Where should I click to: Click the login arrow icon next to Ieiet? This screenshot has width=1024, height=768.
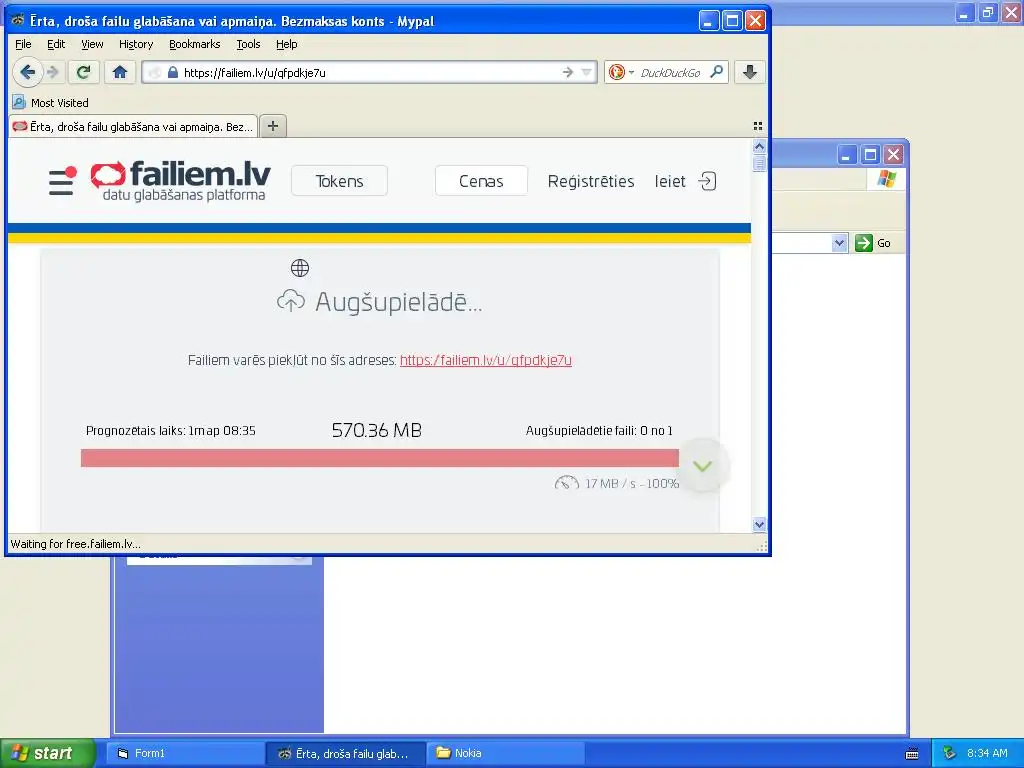tap(707, 181)
